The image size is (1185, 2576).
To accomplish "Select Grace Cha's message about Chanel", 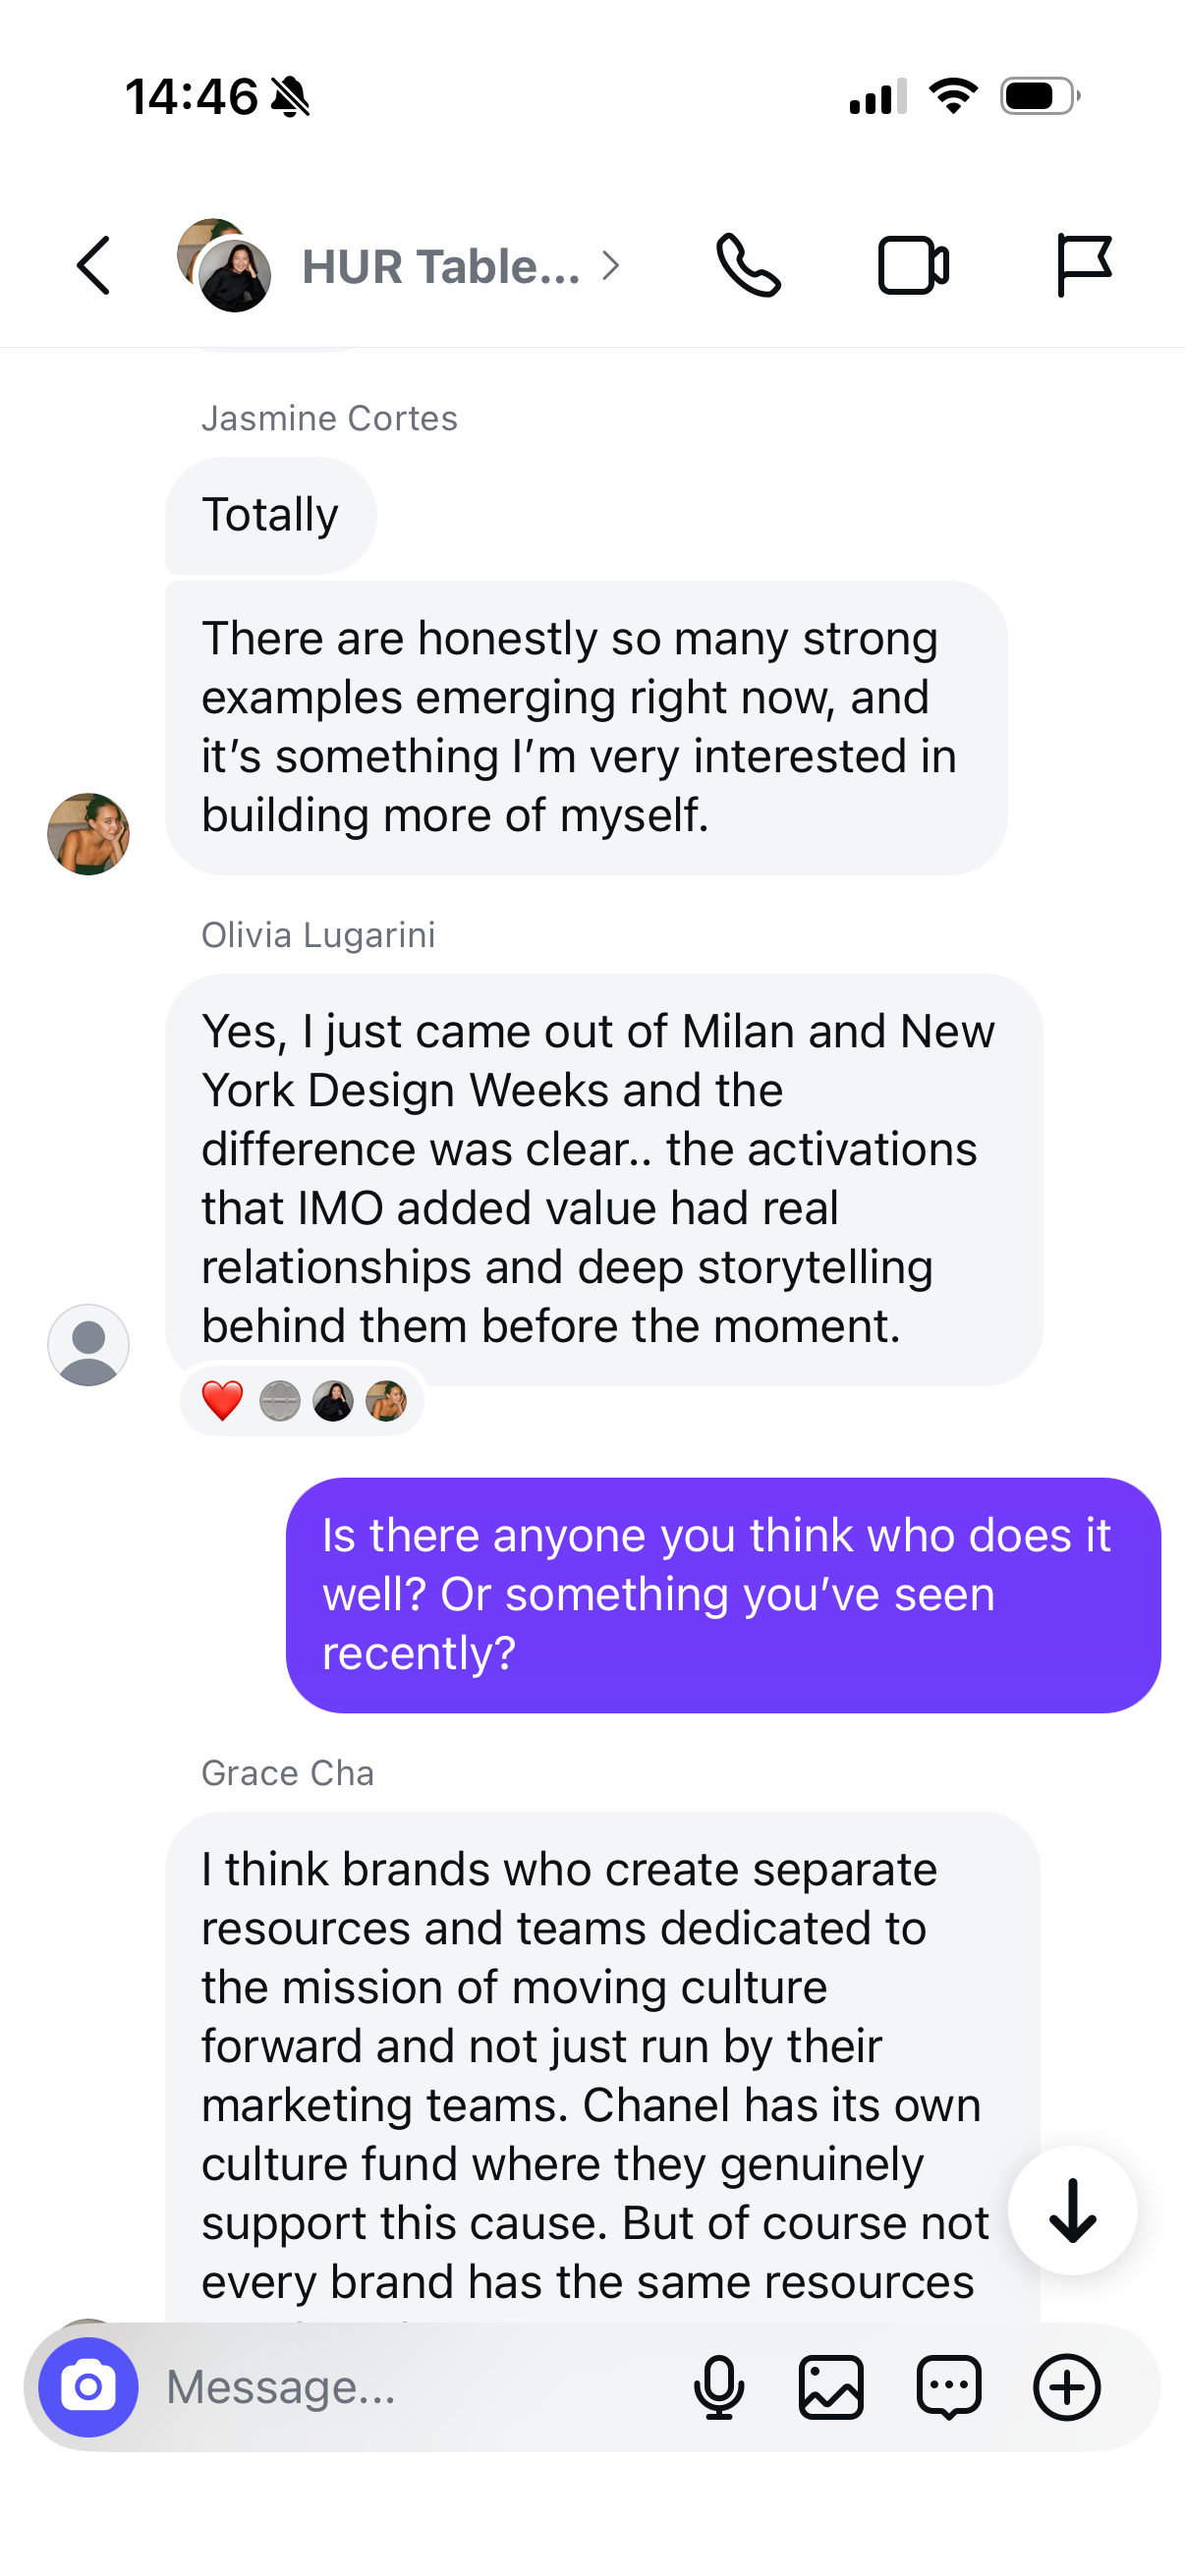I will [602, 2070].
